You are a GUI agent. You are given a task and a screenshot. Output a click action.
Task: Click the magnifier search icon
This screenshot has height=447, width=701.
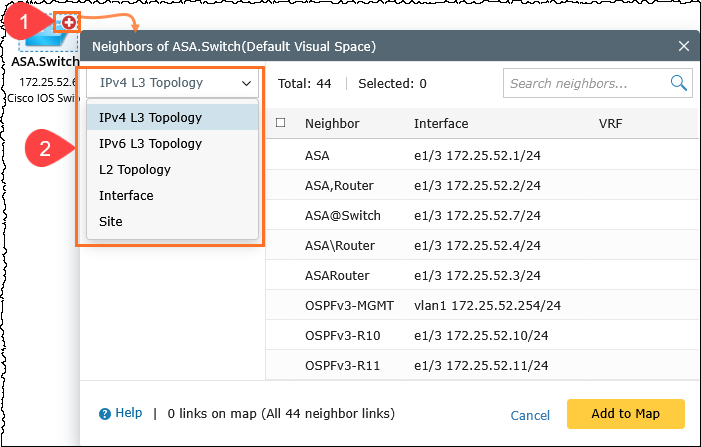[x=679, y=83]
